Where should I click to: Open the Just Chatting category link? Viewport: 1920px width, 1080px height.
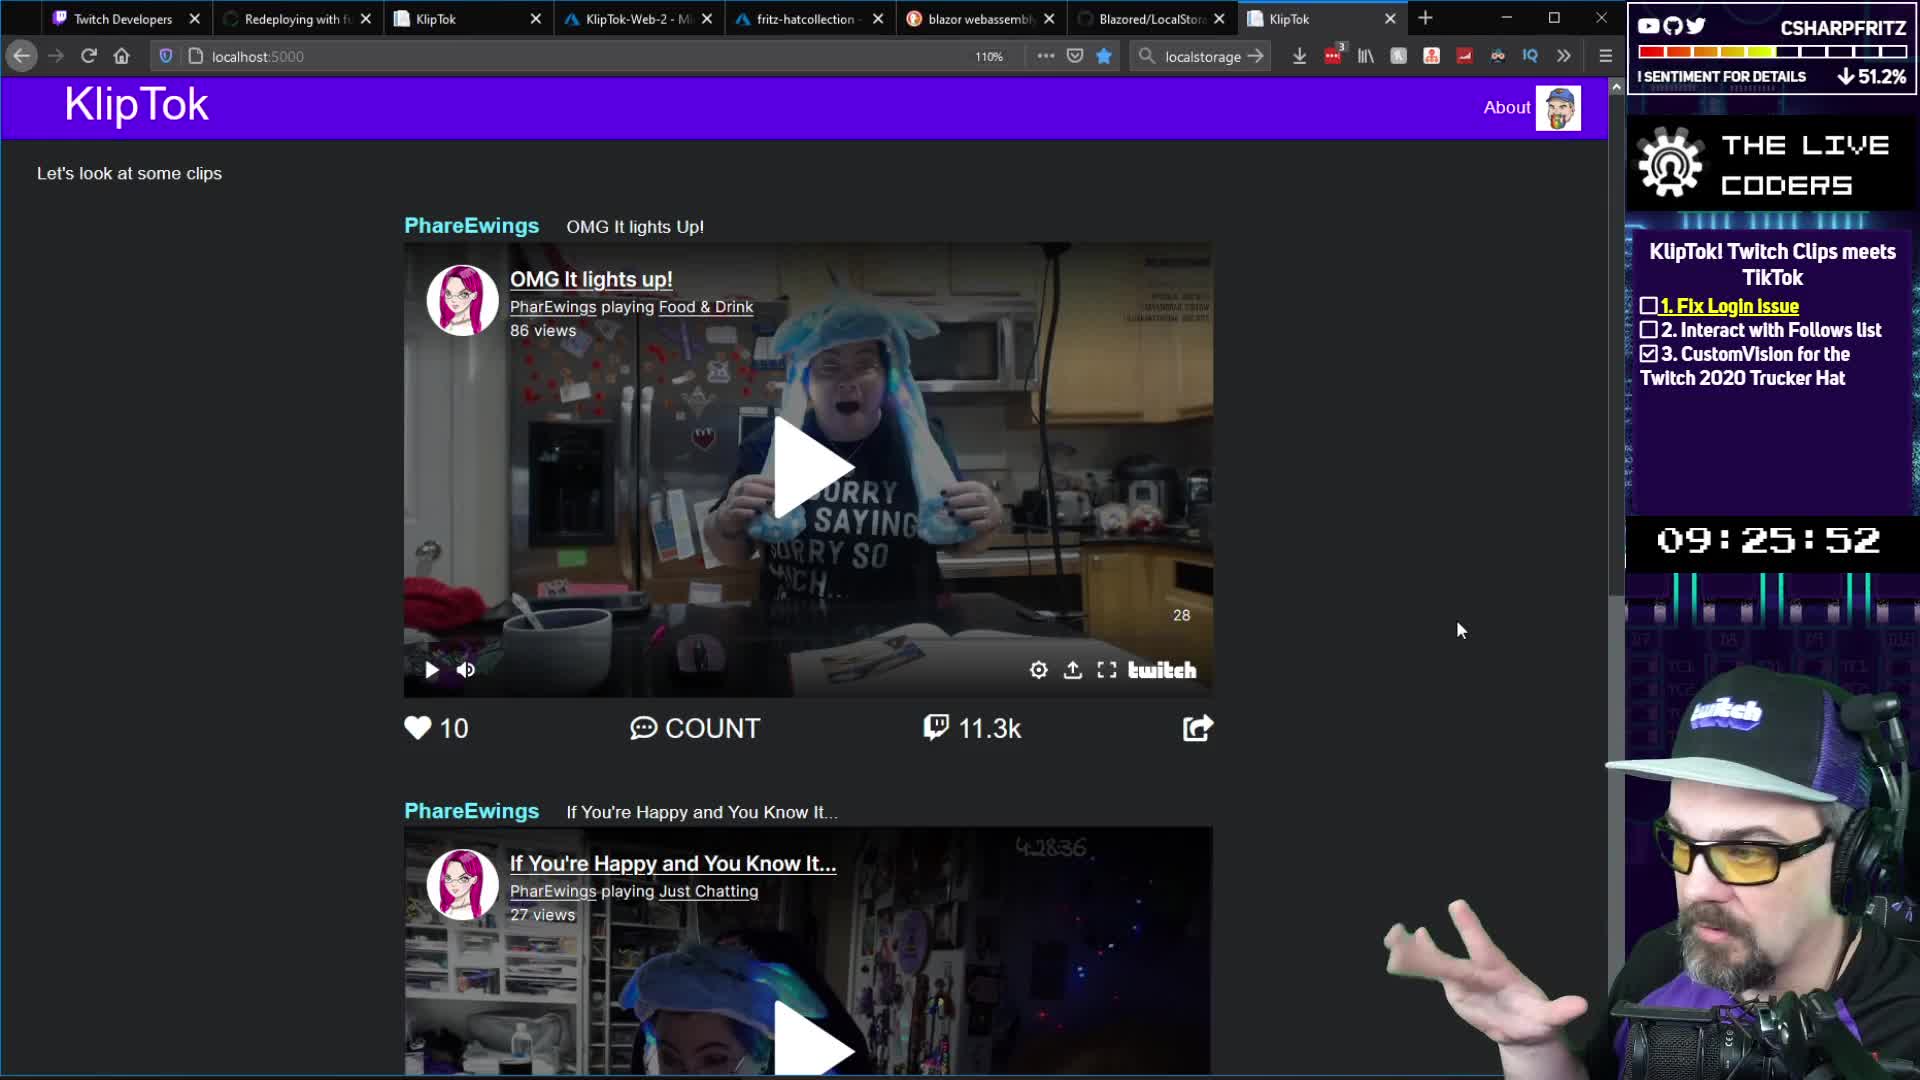(708, 891)
